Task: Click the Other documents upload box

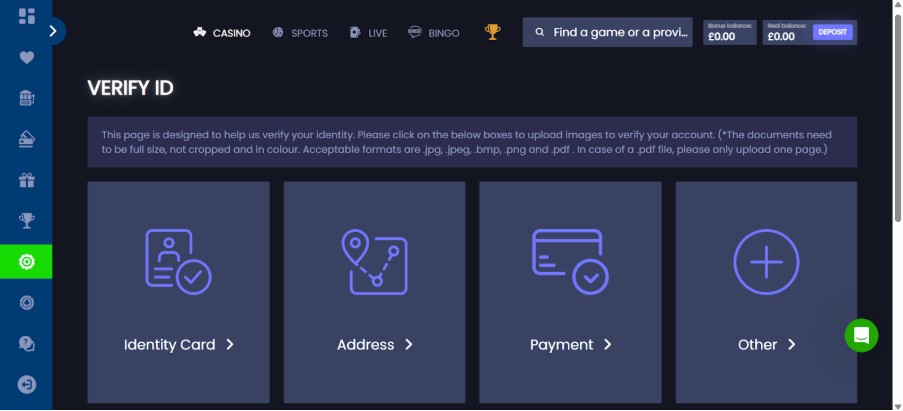Action: (766, 293)
